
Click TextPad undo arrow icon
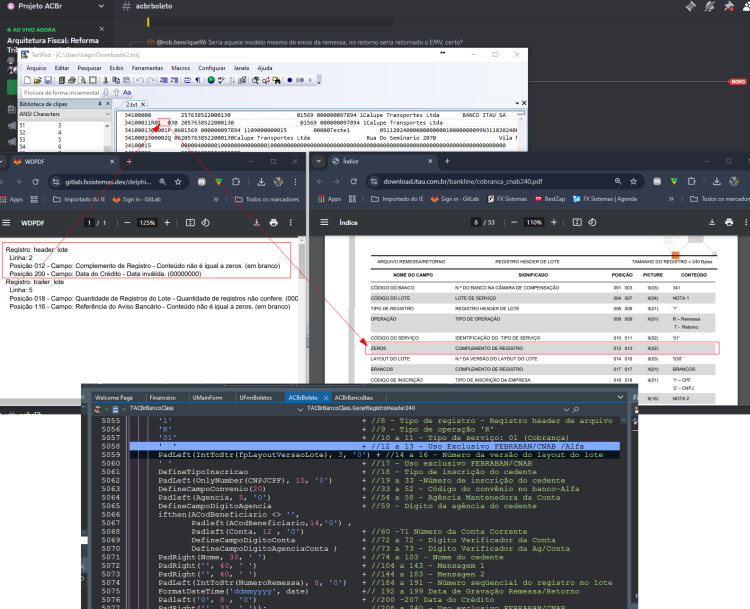(140, 80)
